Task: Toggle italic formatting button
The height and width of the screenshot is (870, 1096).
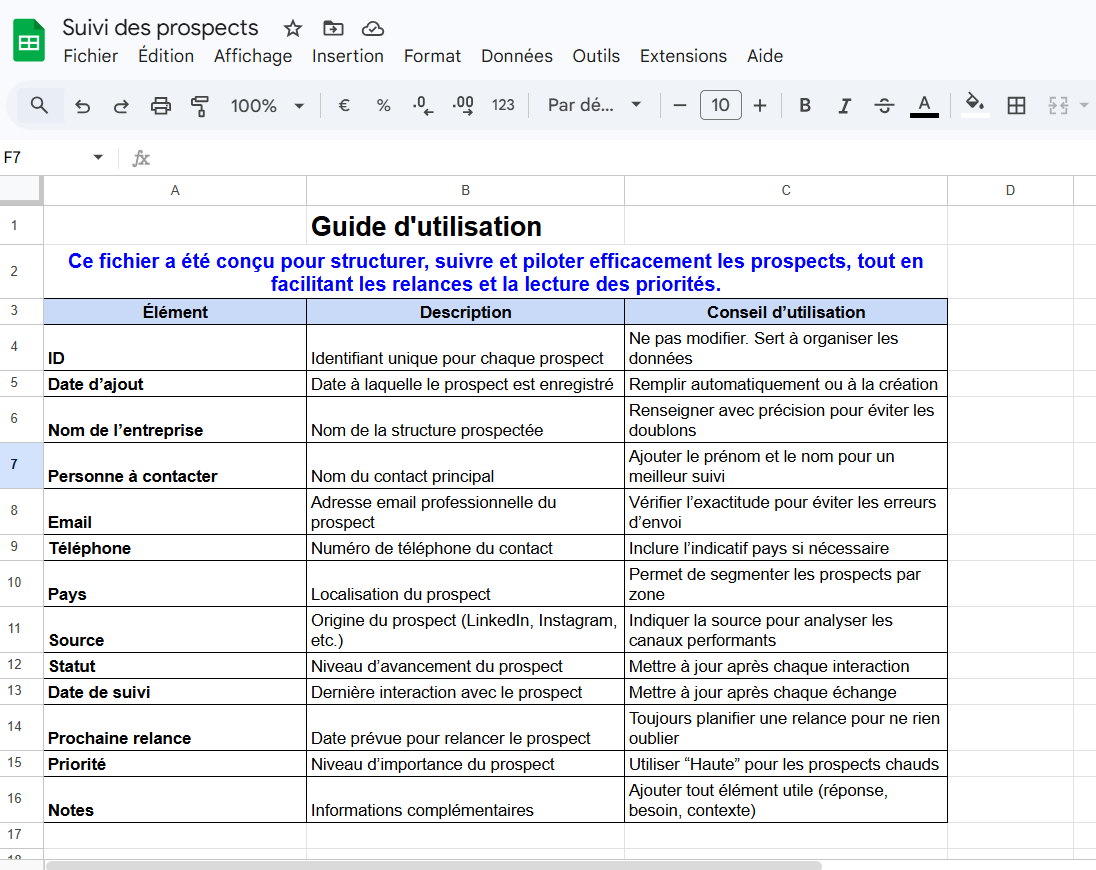Action: point(845,106)
